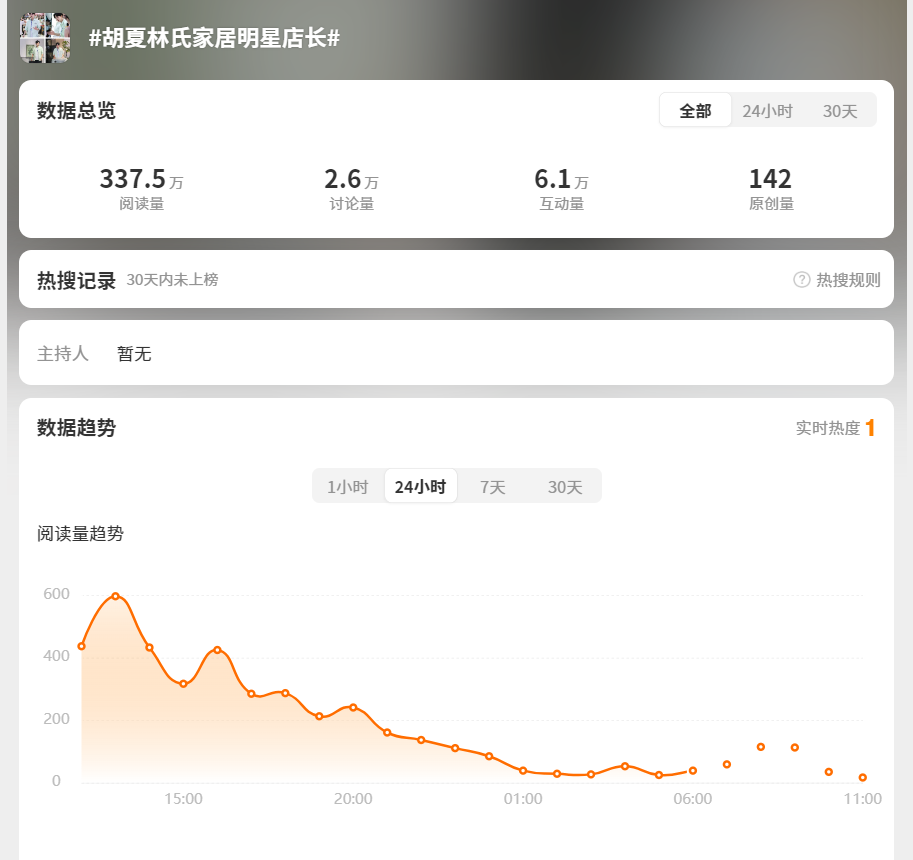Click the chart data point at 20:00
This screenshot has height=860, width=913.
coord(353,707)
